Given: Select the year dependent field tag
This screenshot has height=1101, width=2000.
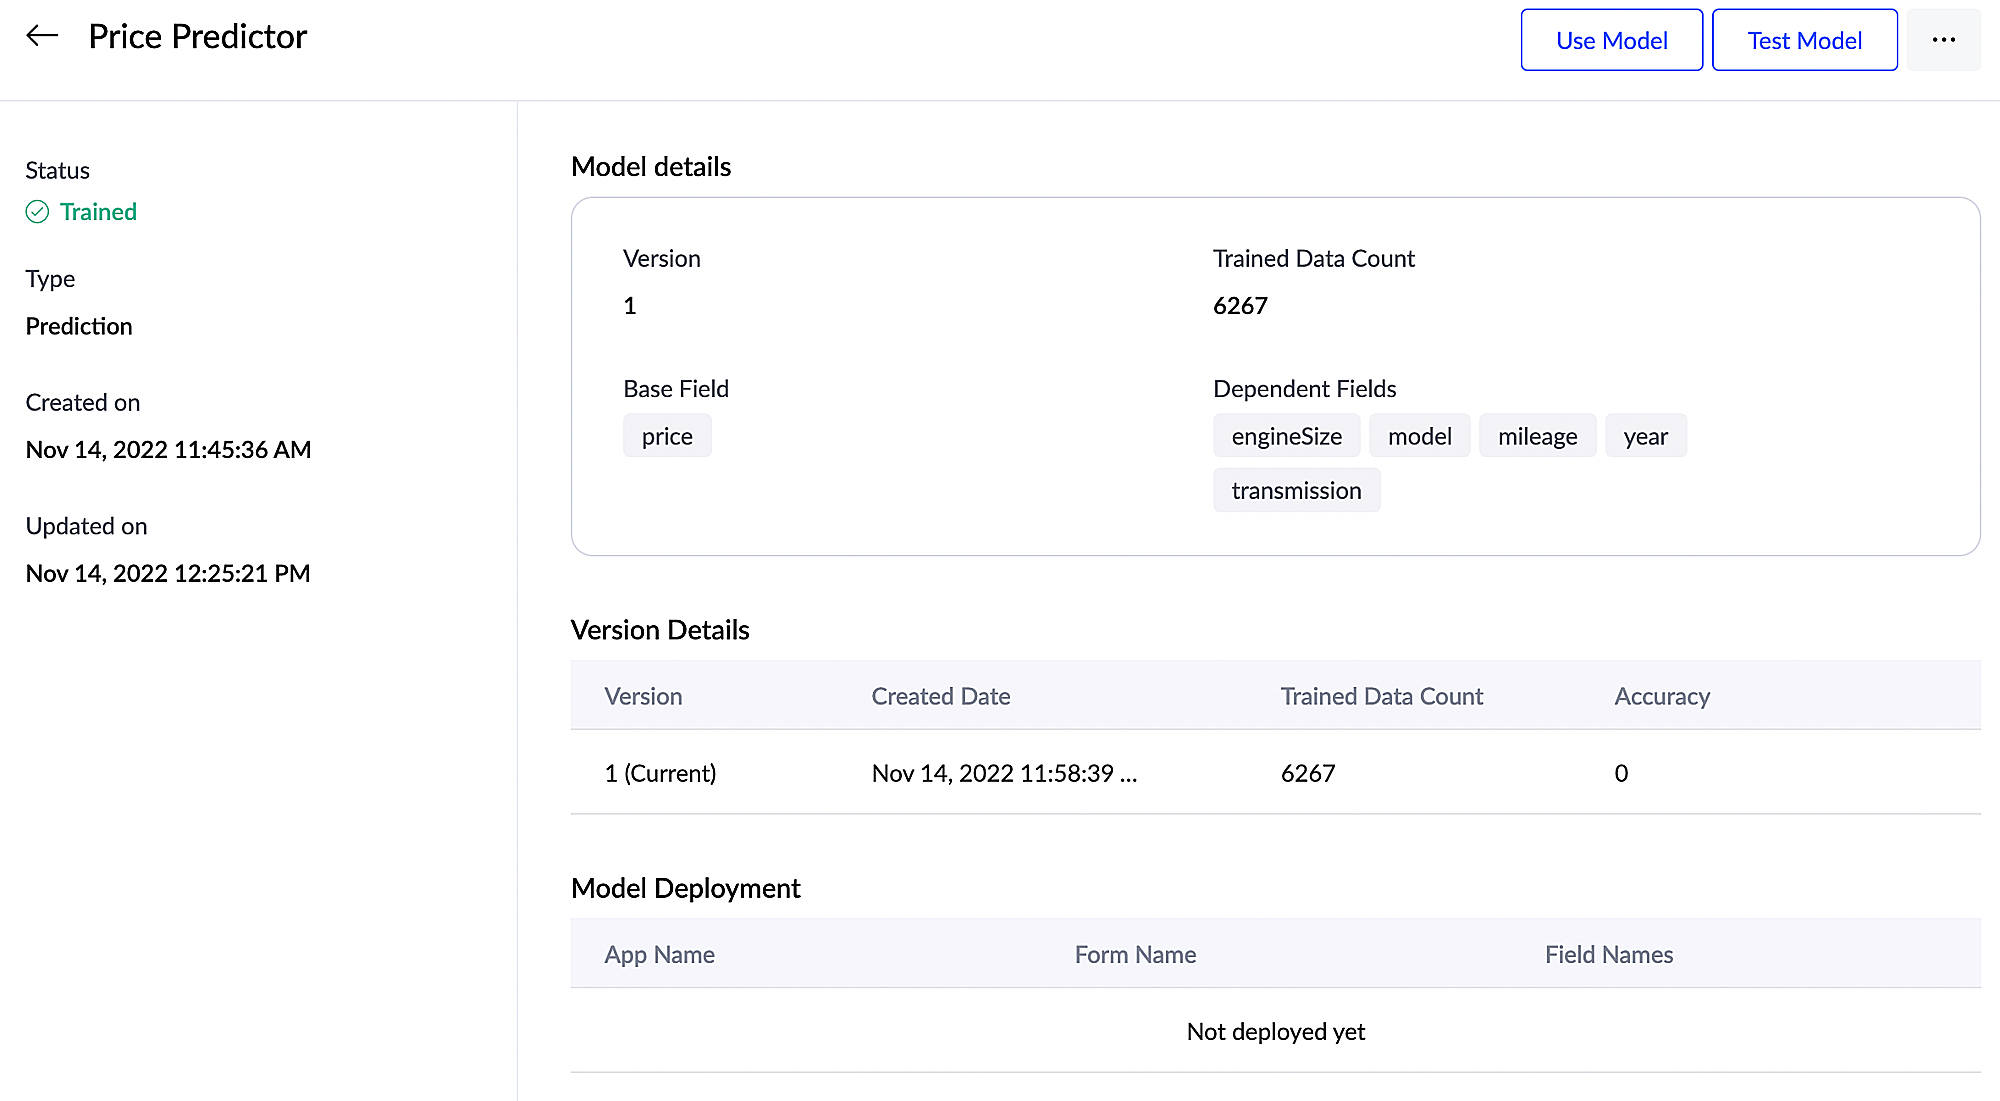Looking at the screenshot, I should click(x=1645, y=436).
